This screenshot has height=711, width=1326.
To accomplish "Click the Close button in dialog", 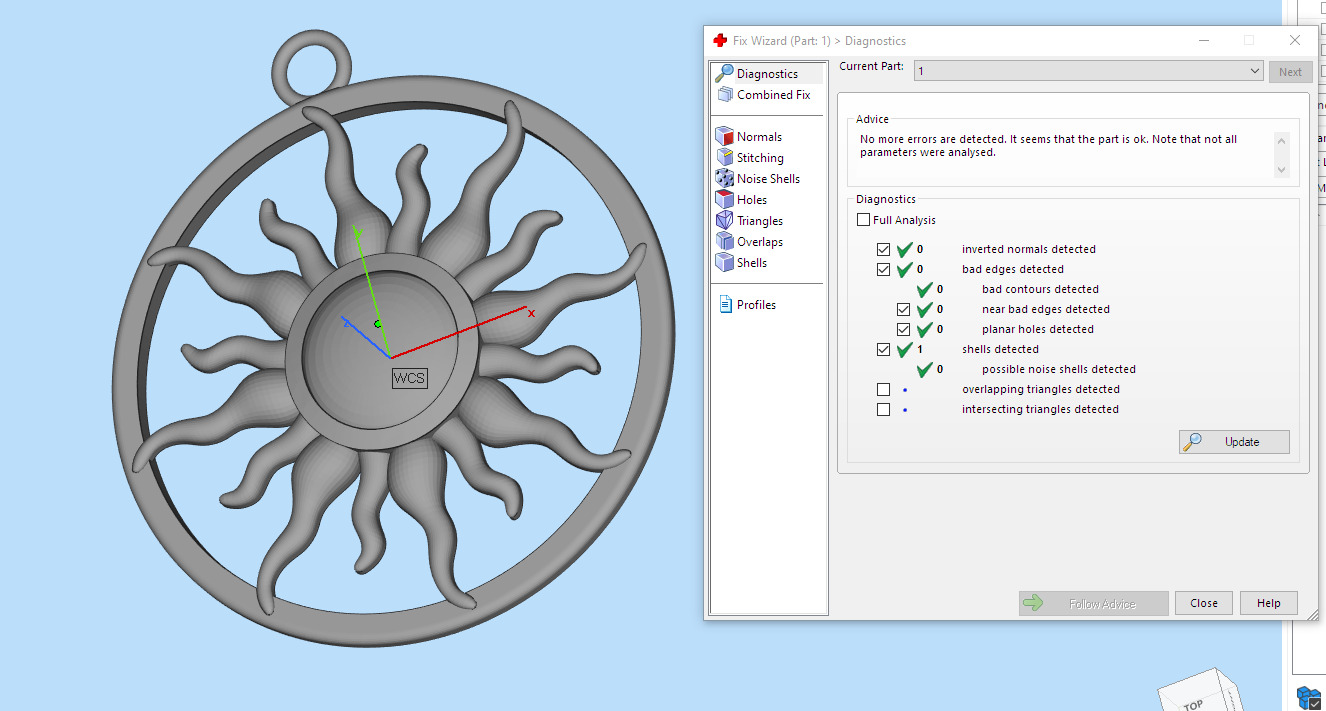I will pyautogui.click(x=1204, y=603).
